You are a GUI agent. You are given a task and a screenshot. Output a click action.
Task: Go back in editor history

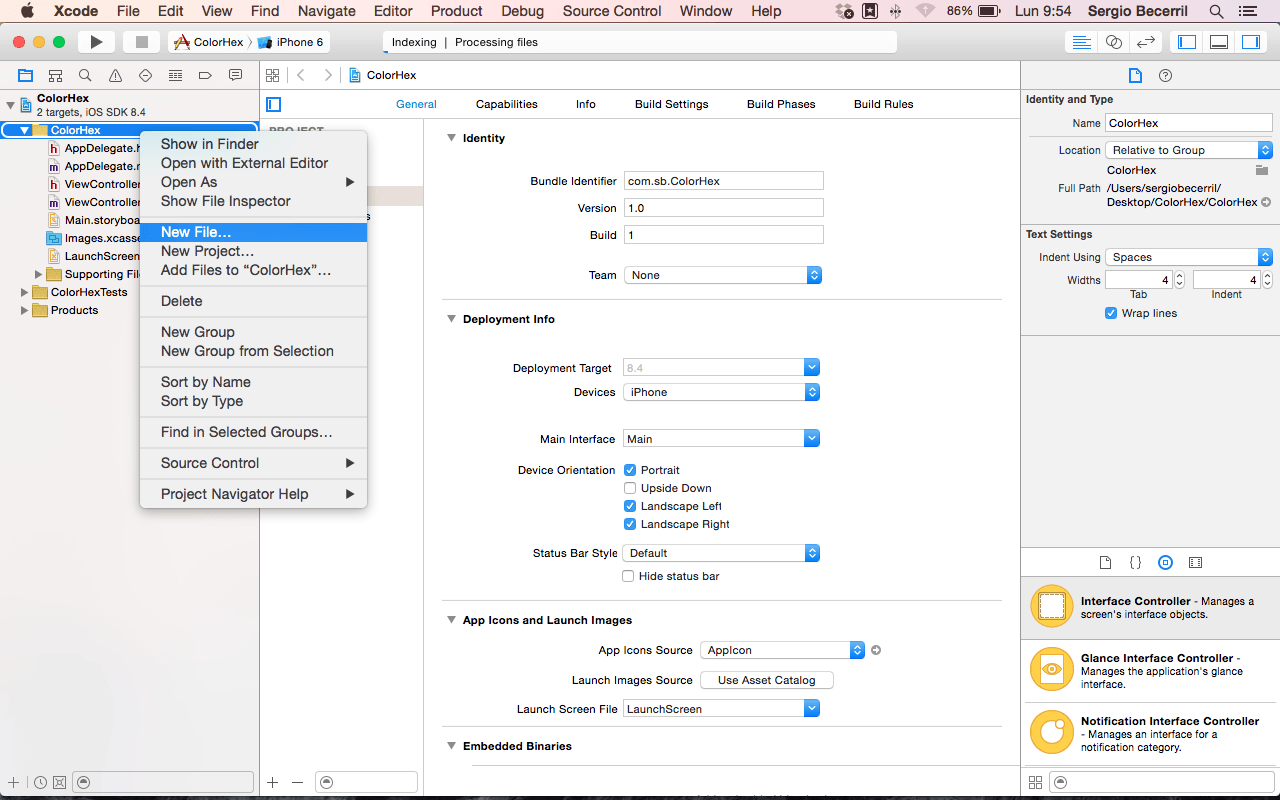point(301,75)
